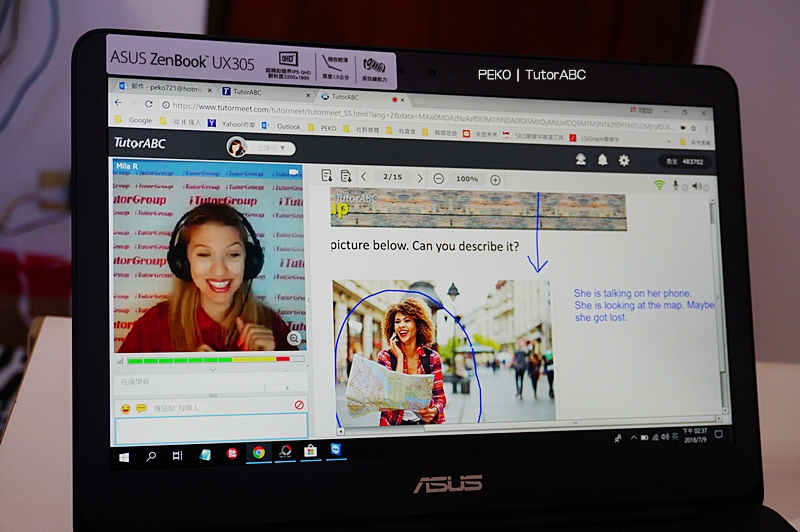Go back with the browser back arrow
Screen dimensions: 800x532
pyautogui.click(x=118, y=103)
